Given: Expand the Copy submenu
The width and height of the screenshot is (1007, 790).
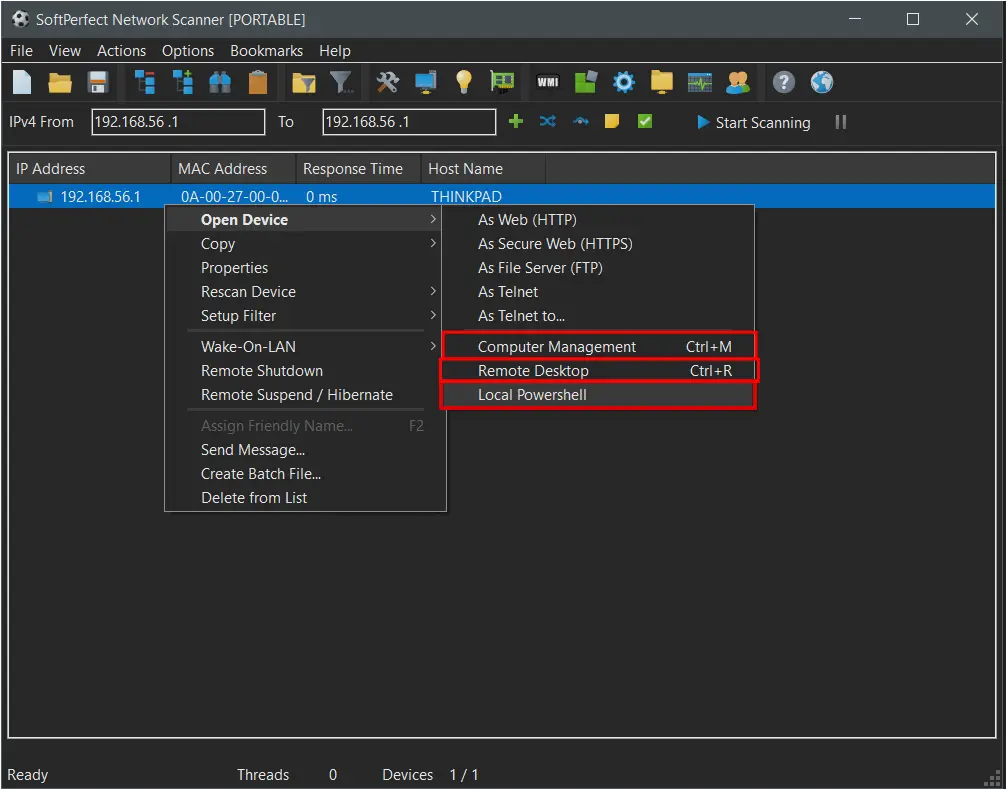Looking at the screenshot, I should click(305, 244).
